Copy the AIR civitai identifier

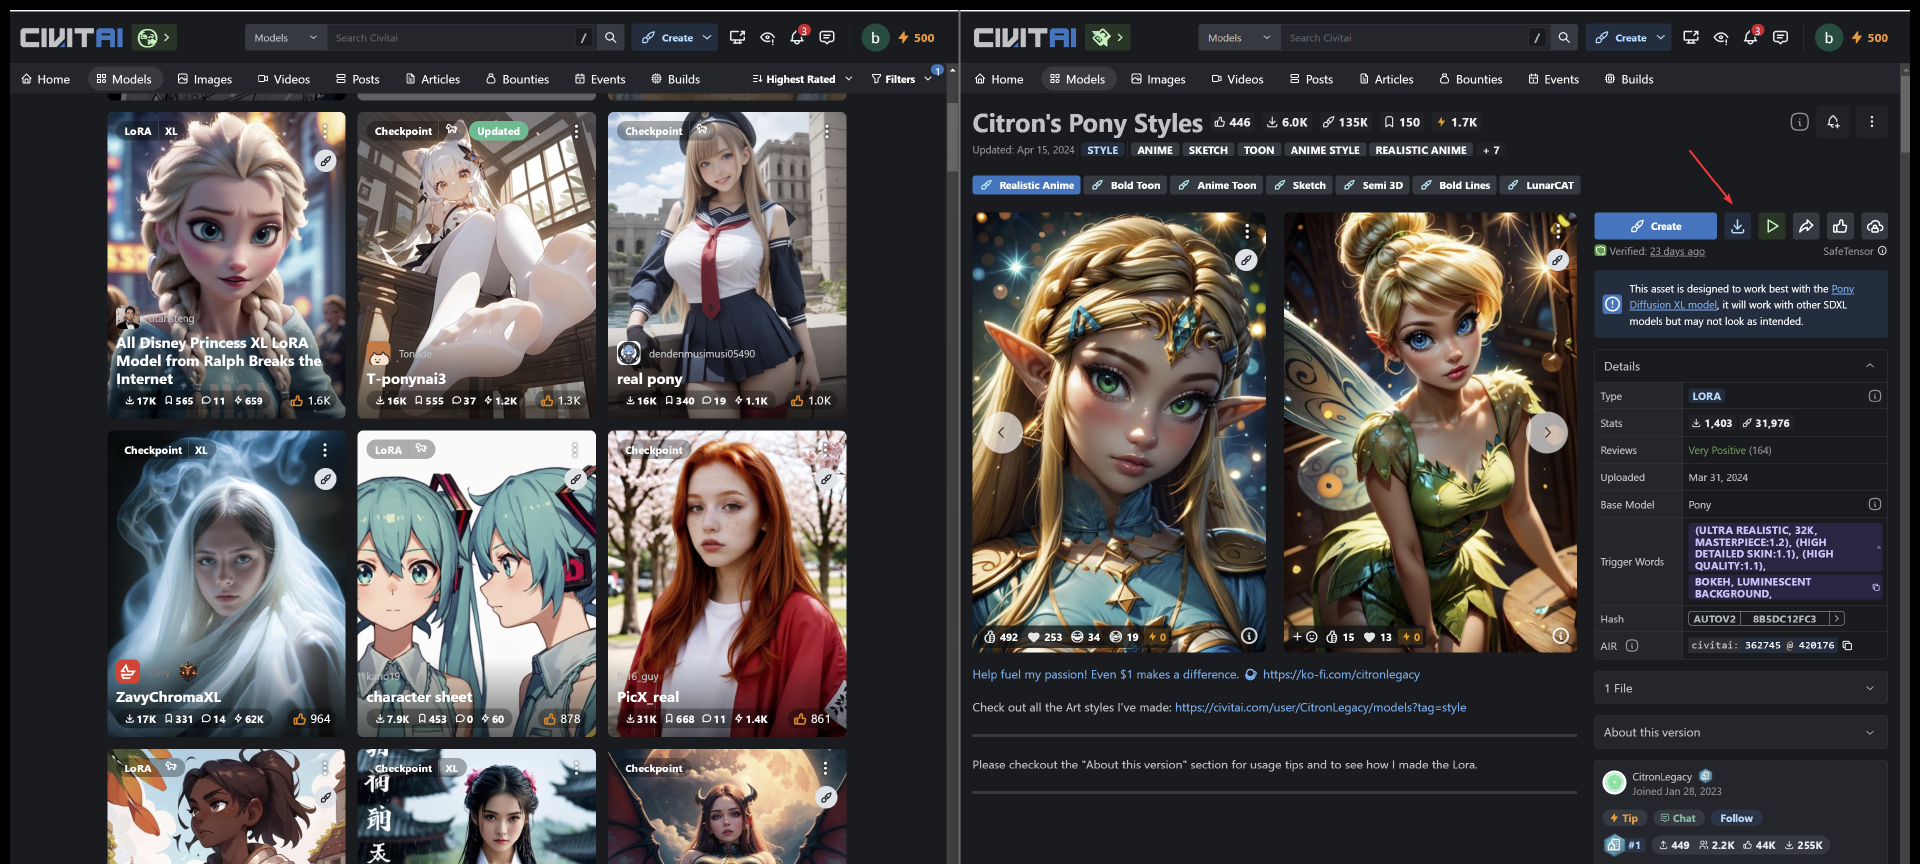(1848, 646)
